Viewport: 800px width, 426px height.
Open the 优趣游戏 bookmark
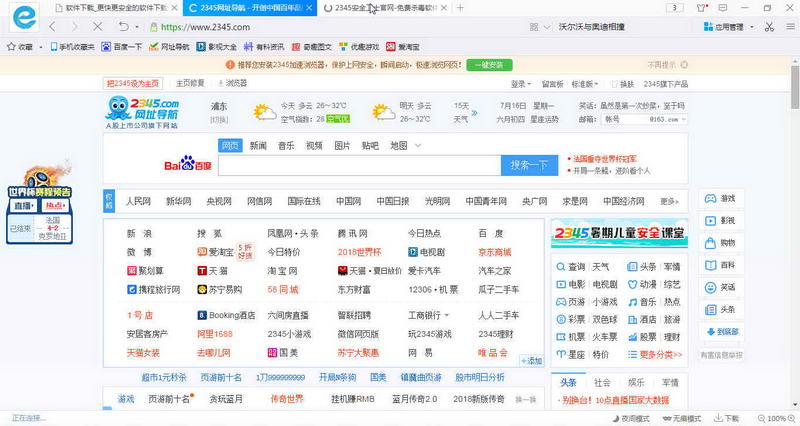click(x=359, y=46)
